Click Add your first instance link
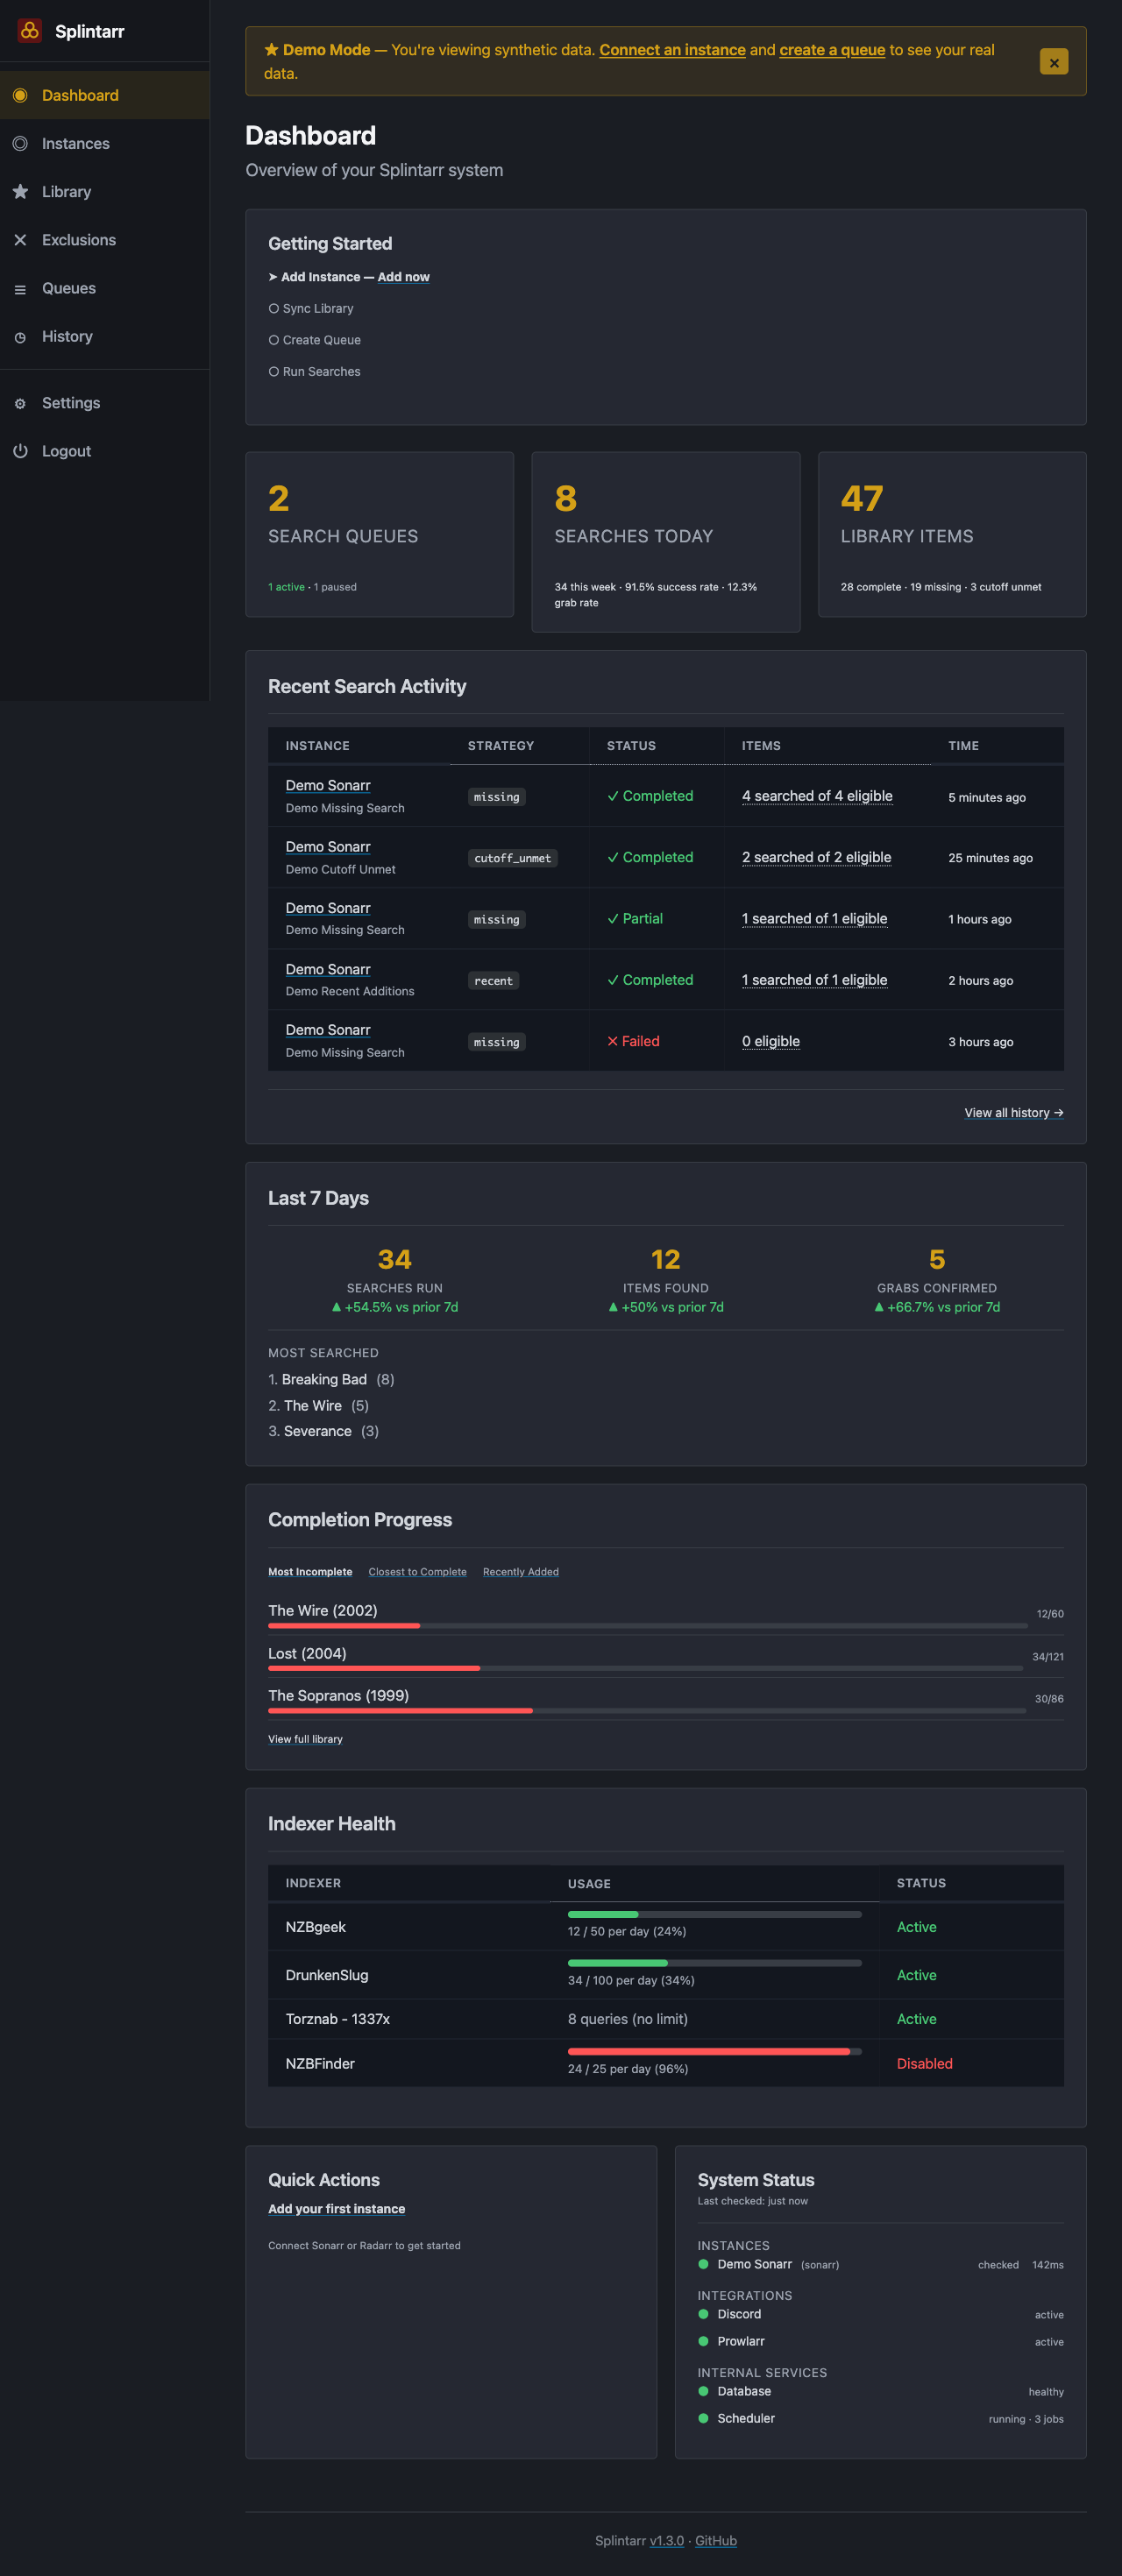 (336, 2208)
